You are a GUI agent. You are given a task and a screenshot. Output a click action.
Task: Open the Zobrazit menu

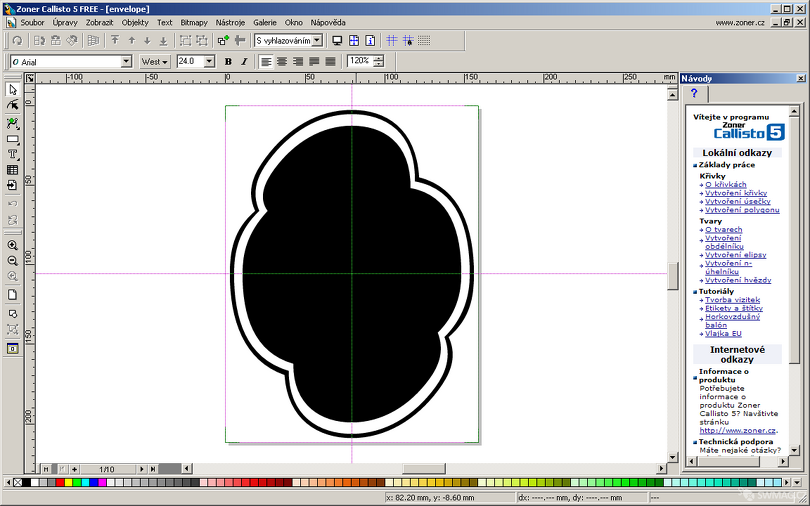pyautogui.click(x=99, y=23)
